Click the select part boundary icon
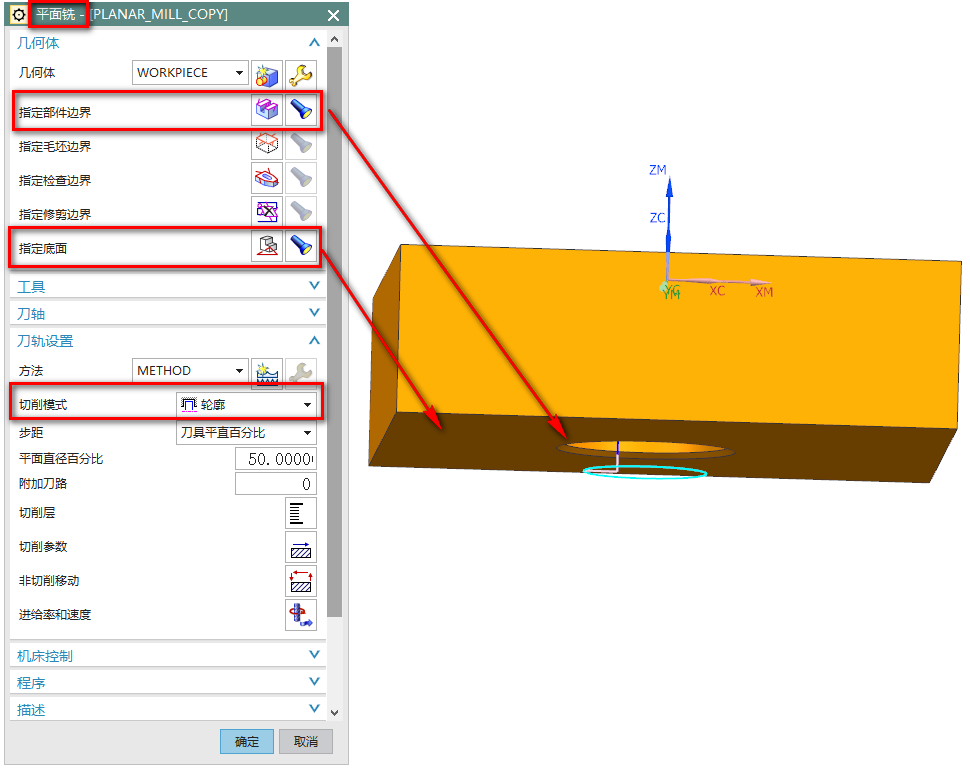 point(267,111)
